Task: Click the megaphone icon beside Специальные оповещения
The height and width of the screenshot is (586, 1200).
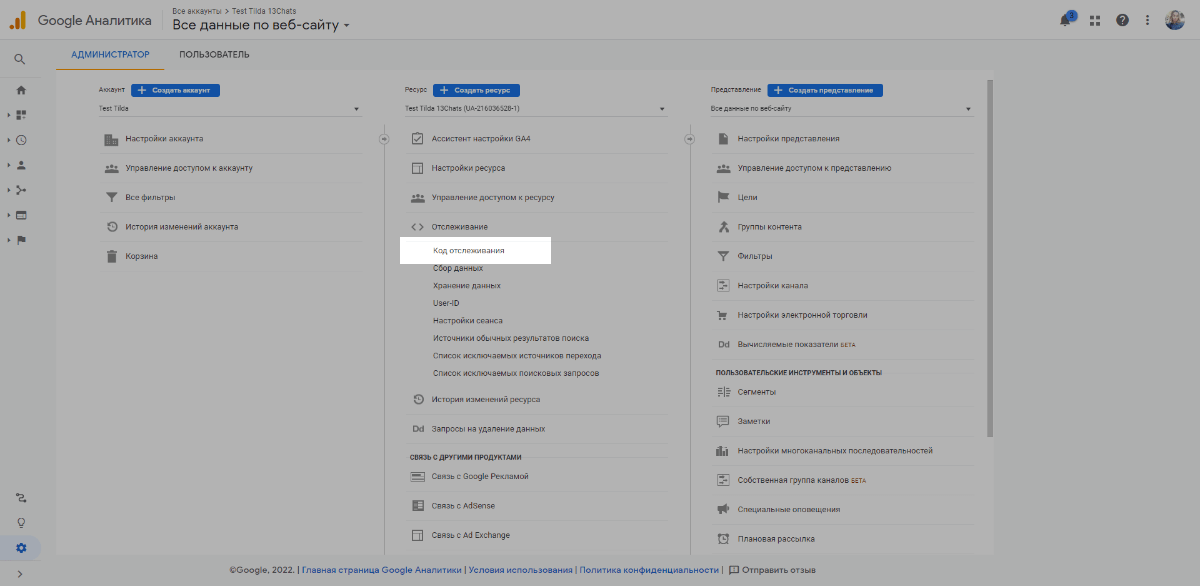Action: [x=724, y=509]
